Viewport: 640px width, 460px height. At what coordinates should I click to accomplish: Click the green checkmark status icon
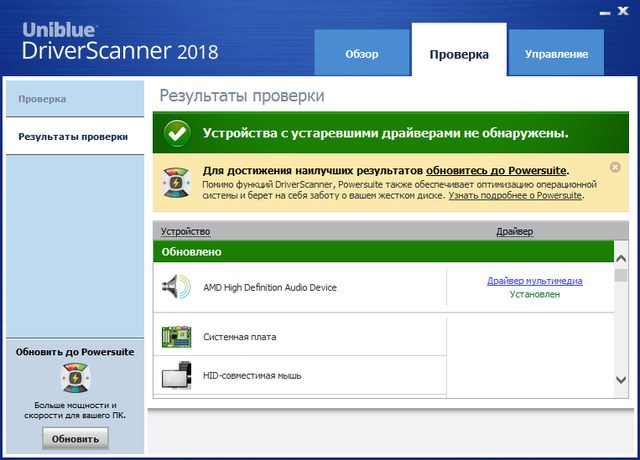177,132
